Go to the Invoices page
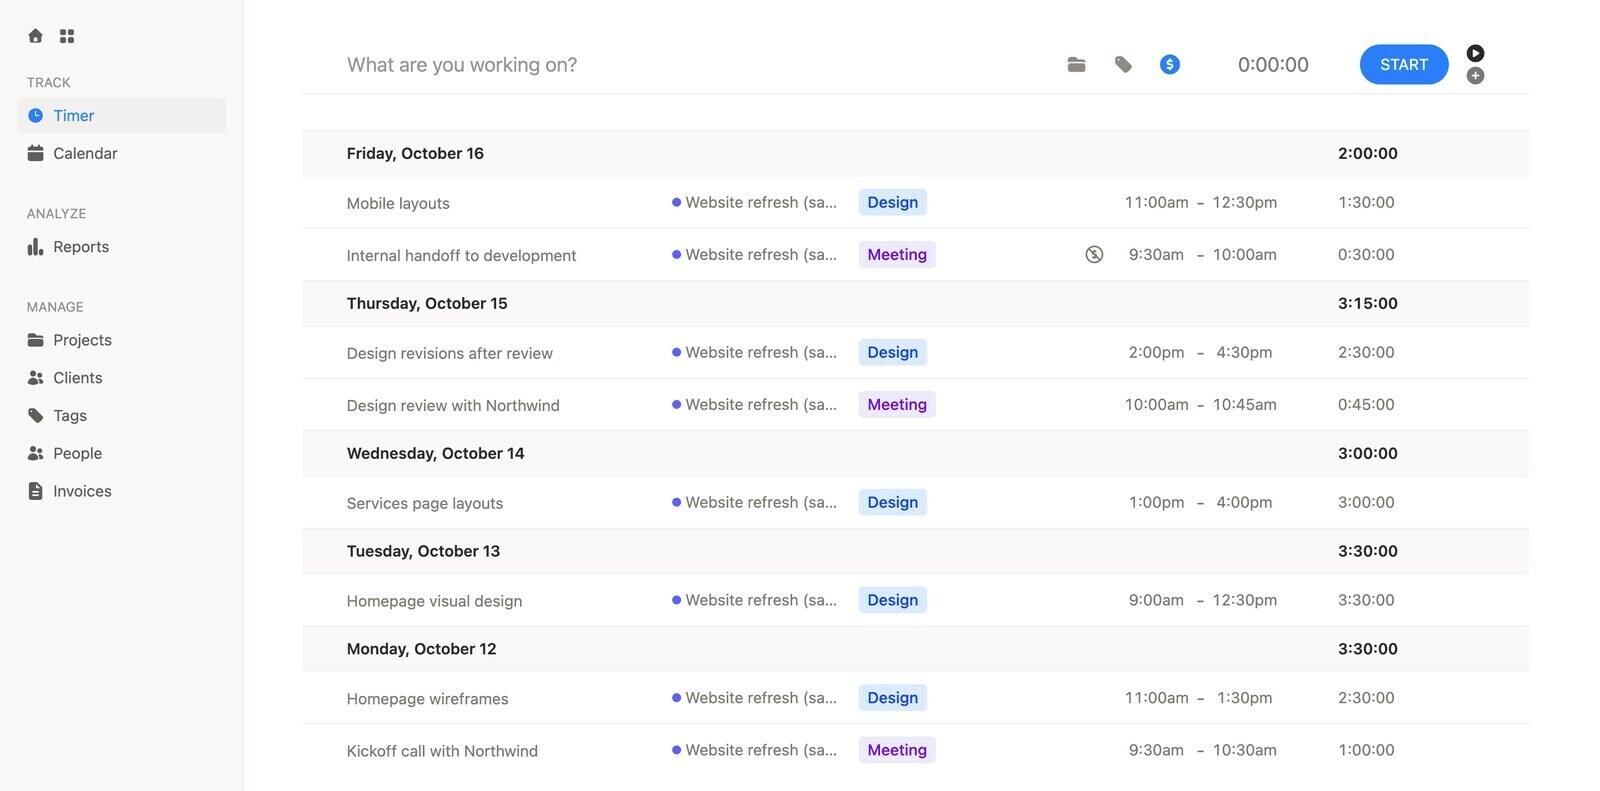The image size is (1600, 791). 122,491
